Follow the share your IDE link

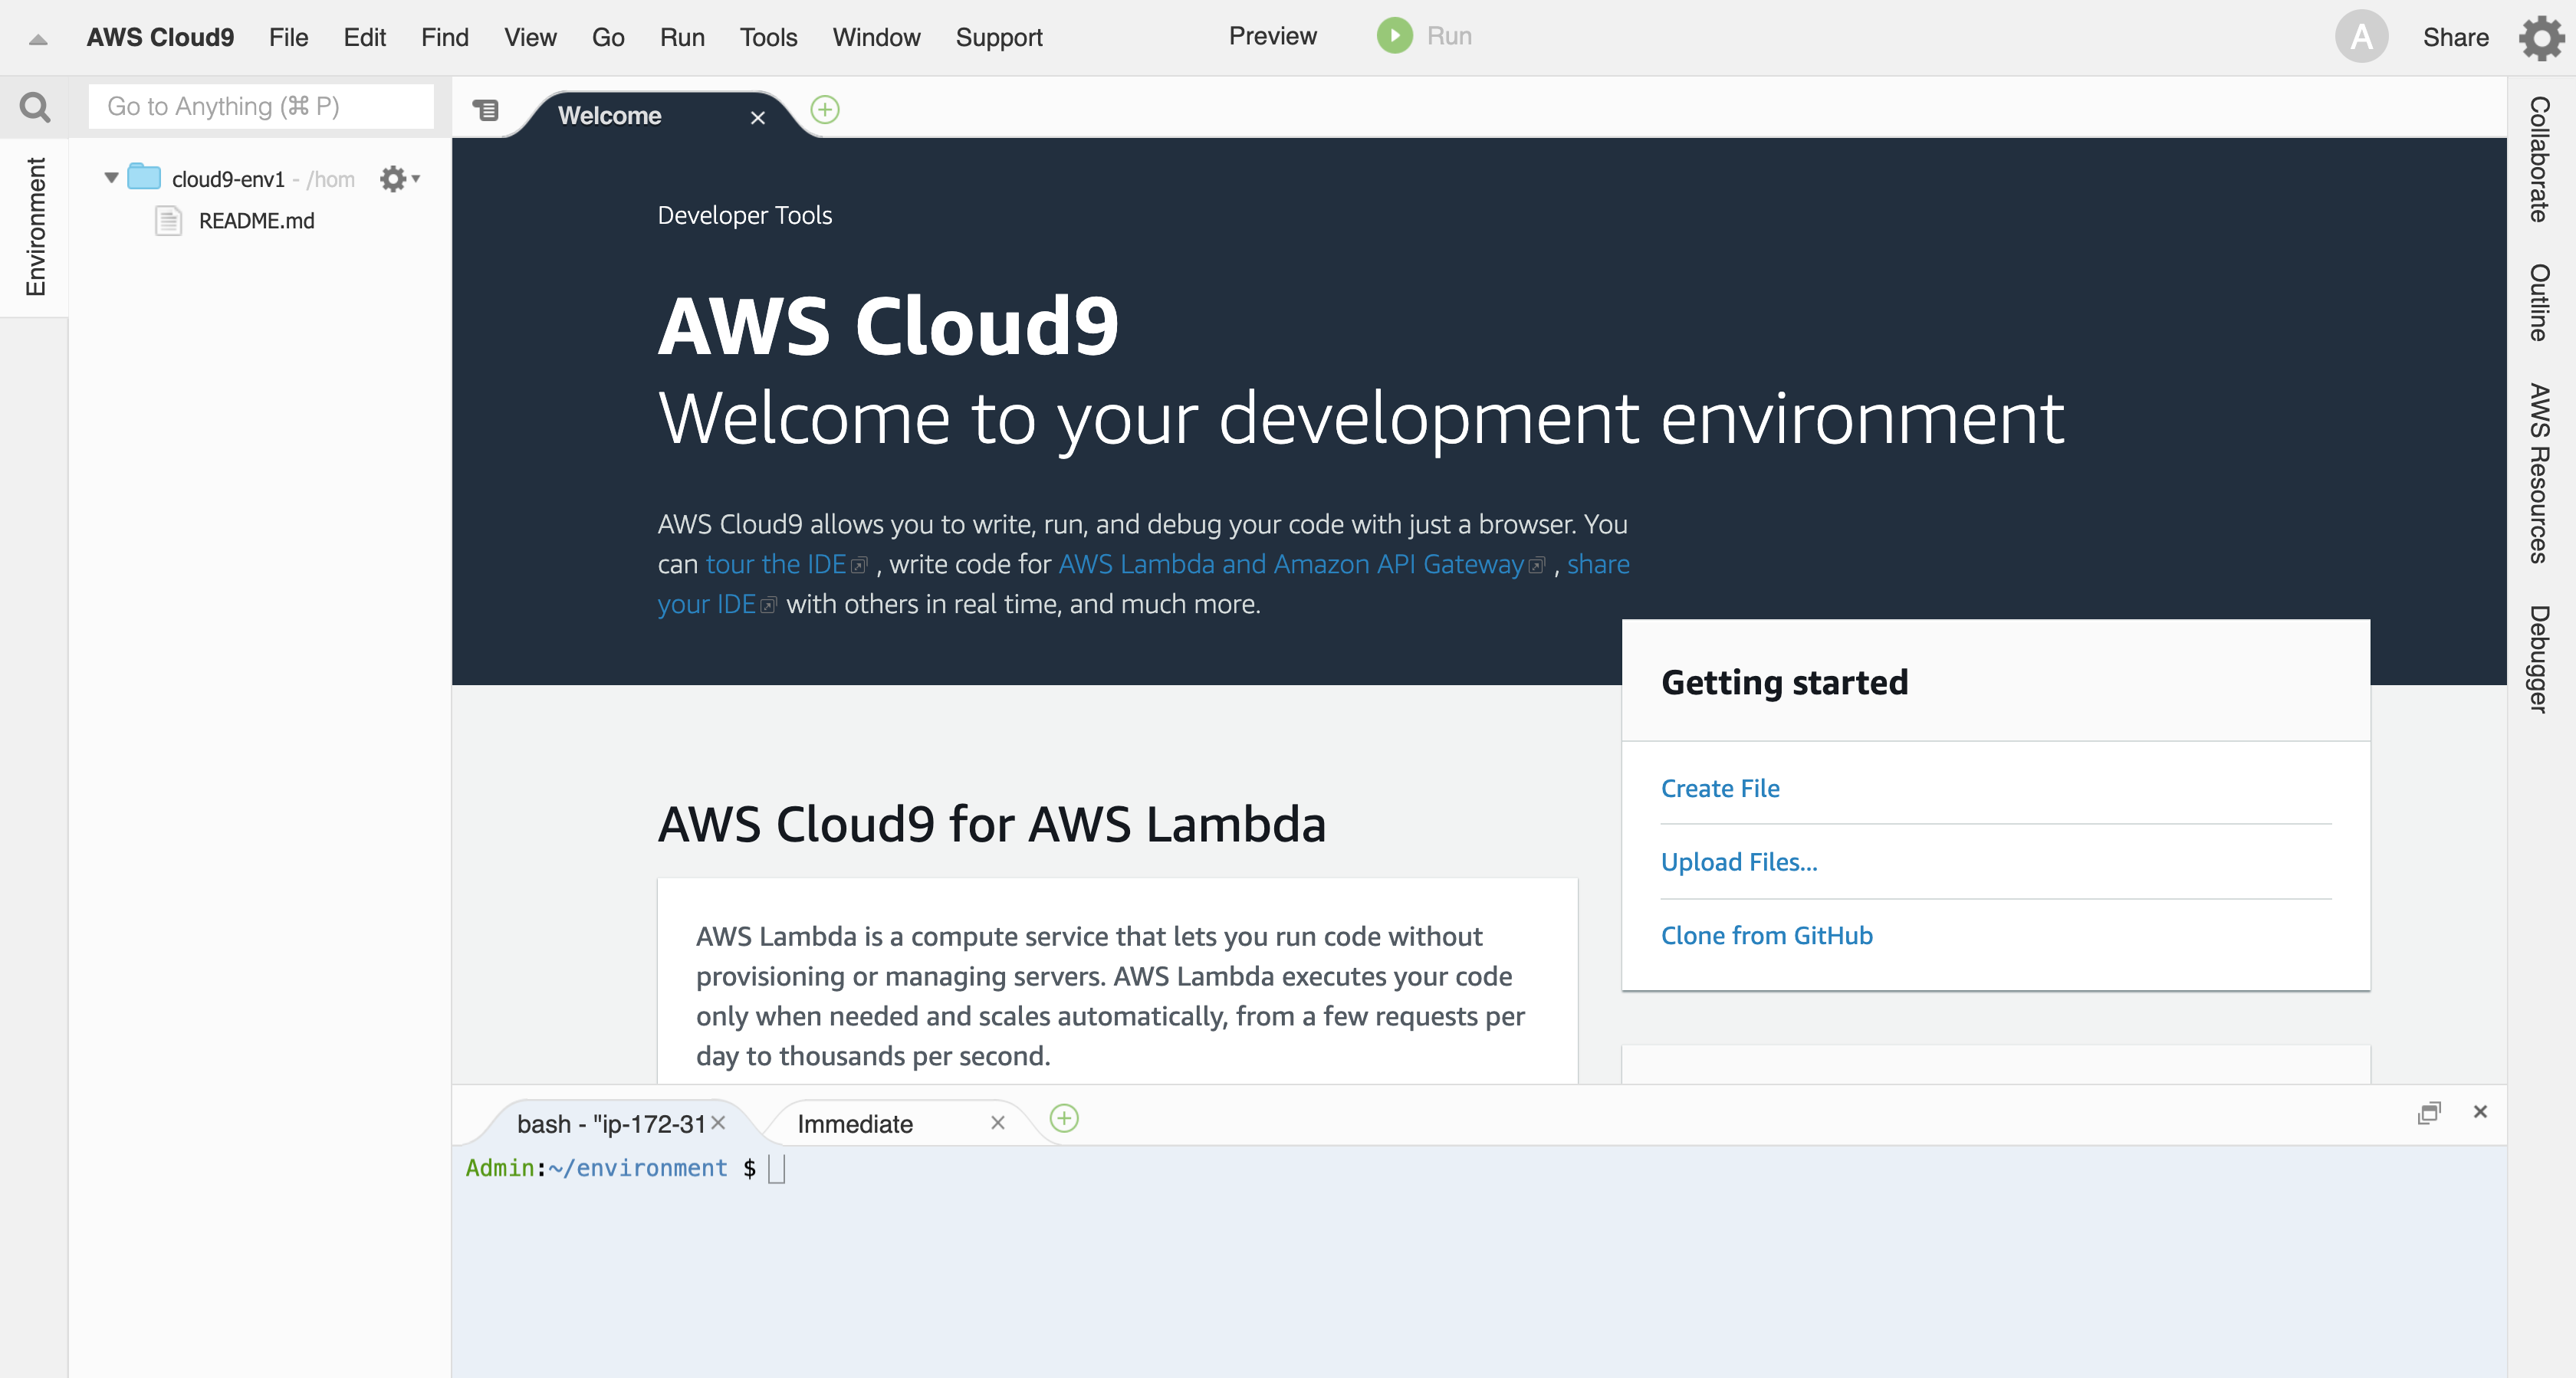tap(716, 604)
